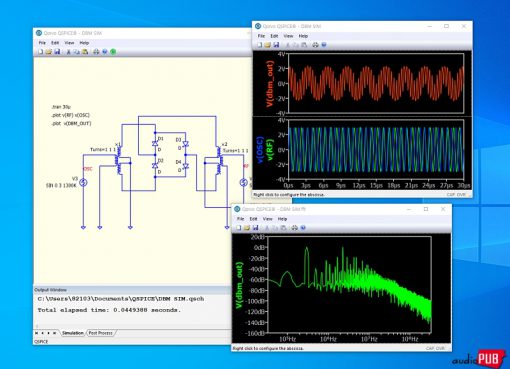Print schematic using printer icon

96,52
